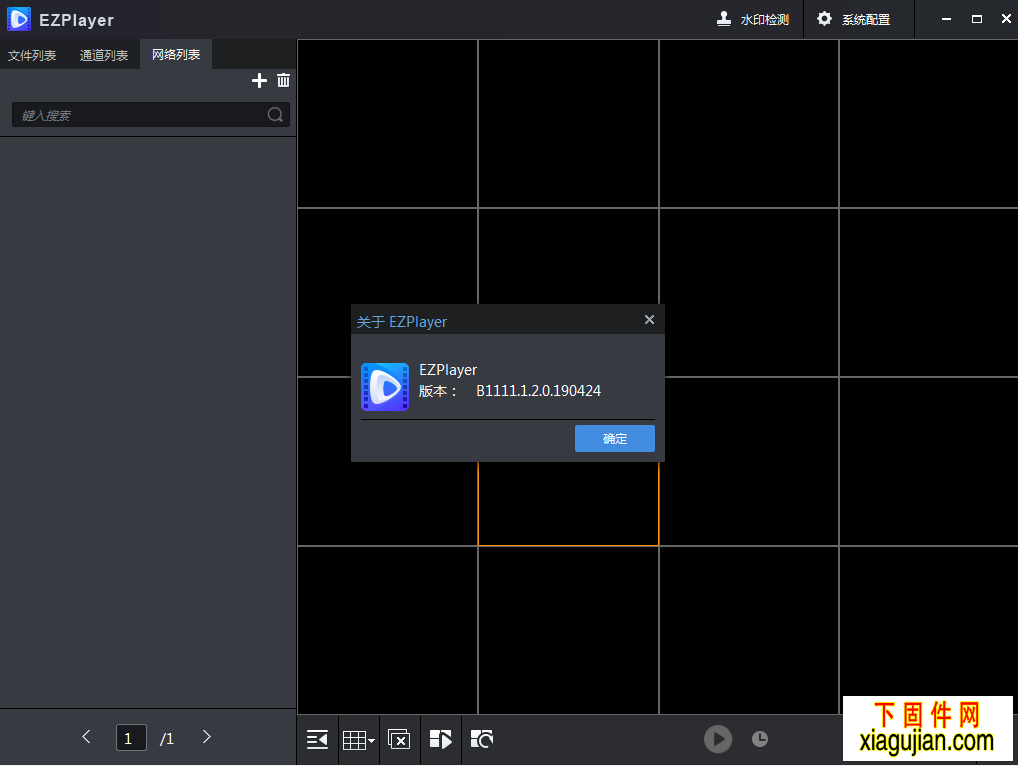
Task: Open 系统配置 system configuration
Action: (853, 19)
